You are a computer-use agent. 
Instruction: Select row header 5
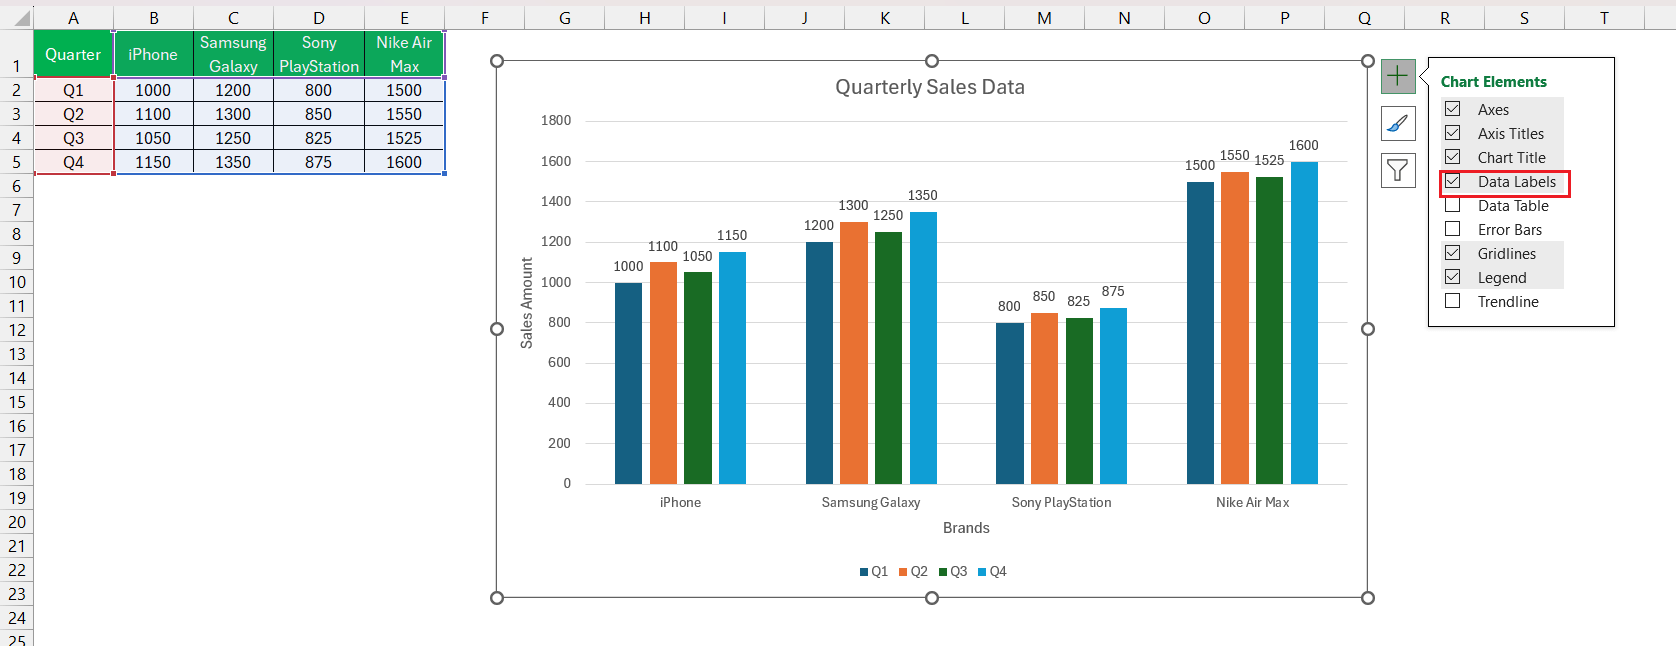coord(17,162)
